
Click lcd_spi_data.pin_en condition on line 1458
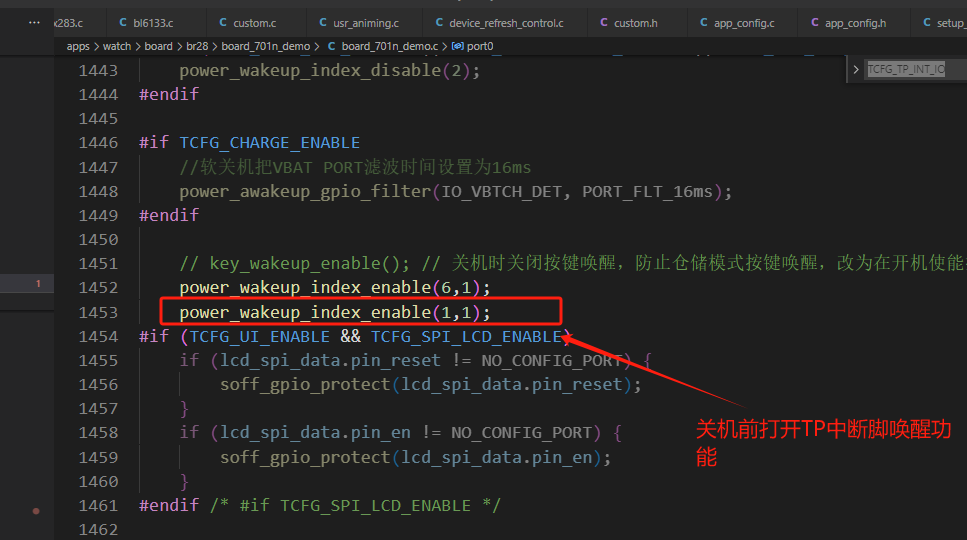click(315, 433)
